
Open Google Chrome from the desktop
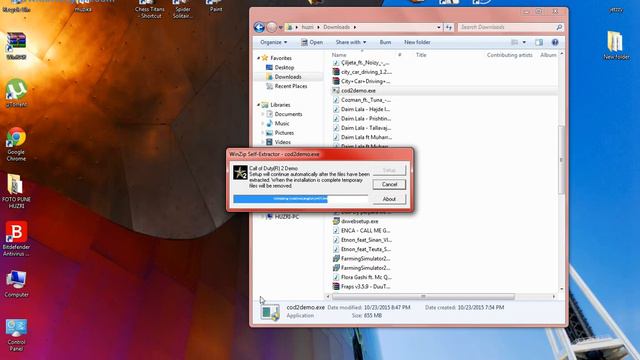[x=16, y=144]
